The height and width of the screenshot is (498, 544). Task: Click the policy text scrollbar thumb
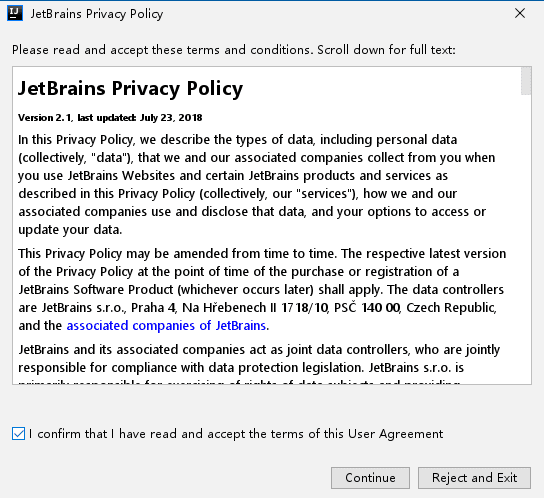click(x=526, y=81)
